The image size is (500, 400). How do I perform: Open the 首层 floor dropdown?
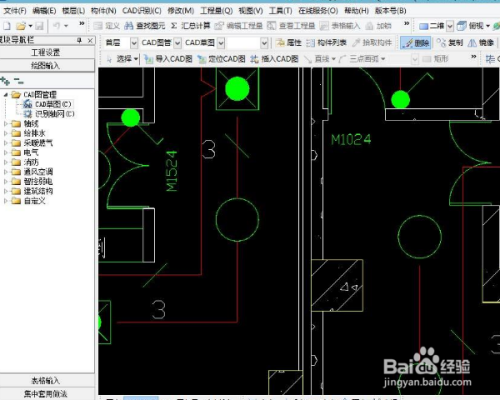click(x=134, y=43)
